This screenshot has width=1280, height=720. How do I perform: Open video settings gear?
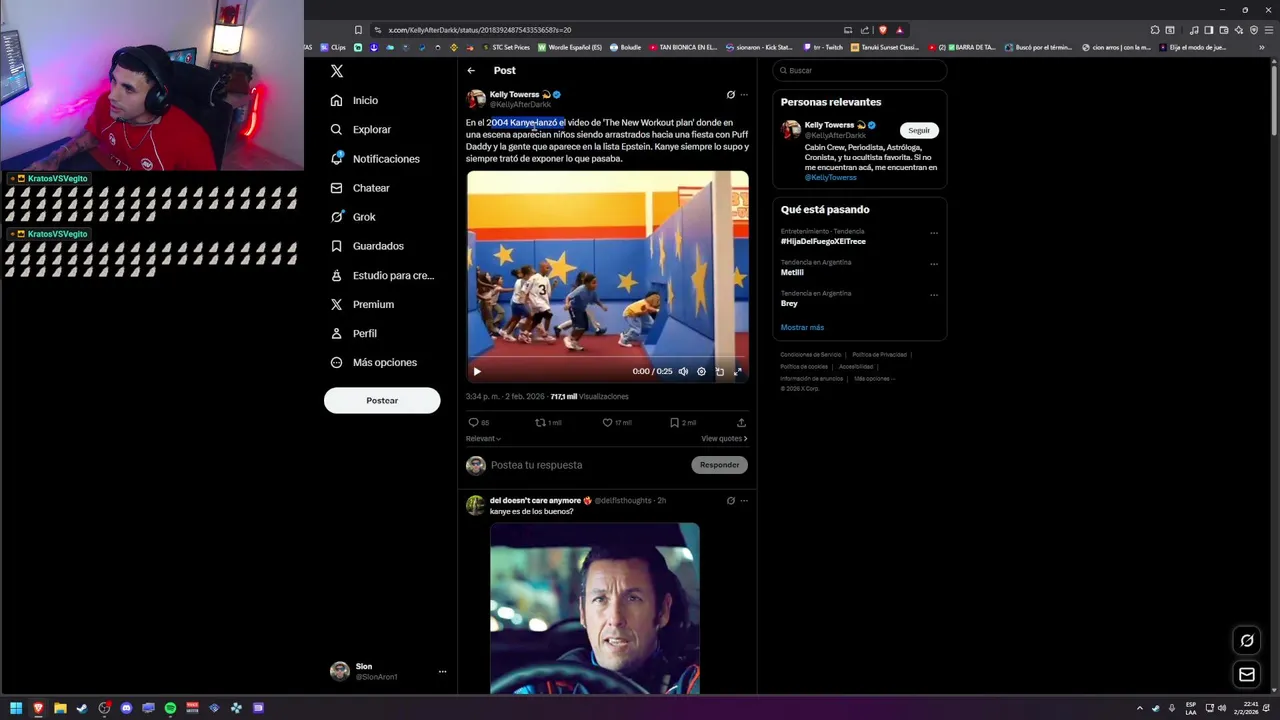click(x=701, y=371)
